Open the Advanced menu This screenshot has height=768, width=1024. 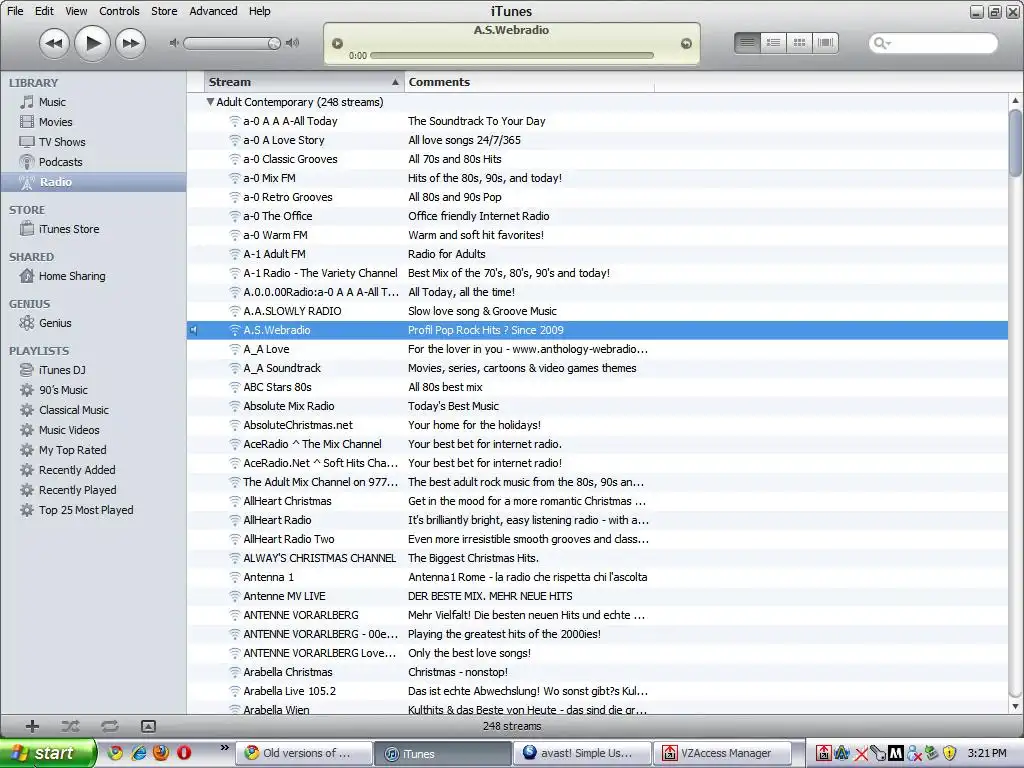(213, 11)
